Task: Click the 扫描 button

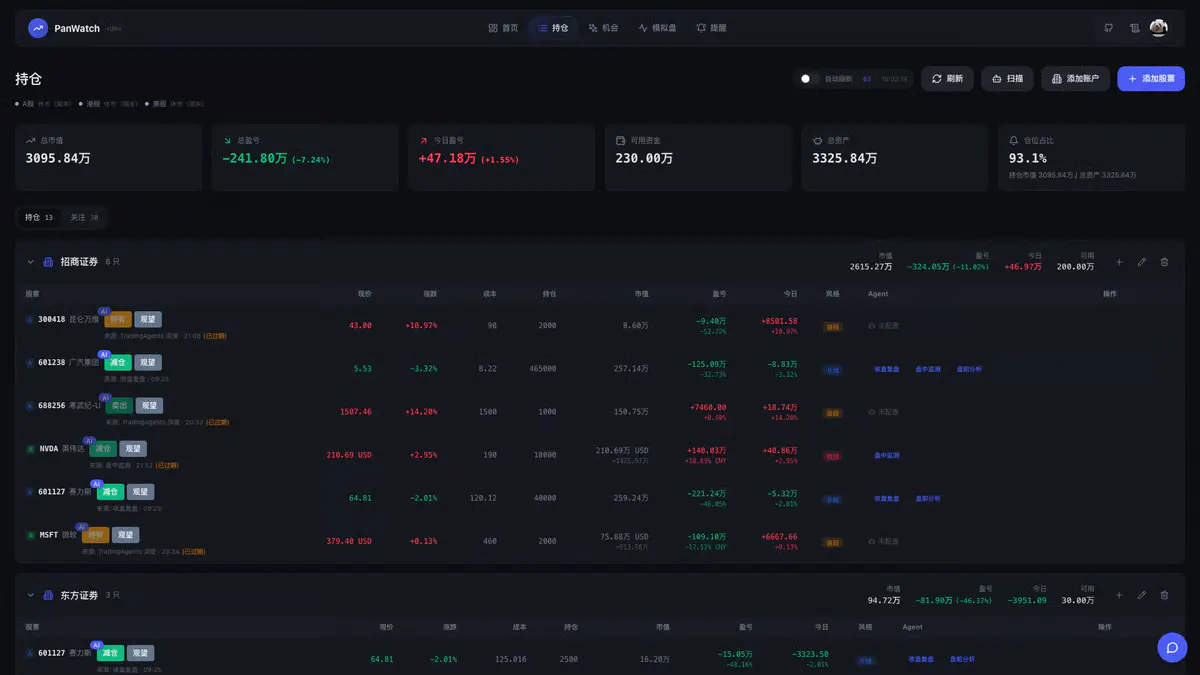Action: click(1007, 79)
